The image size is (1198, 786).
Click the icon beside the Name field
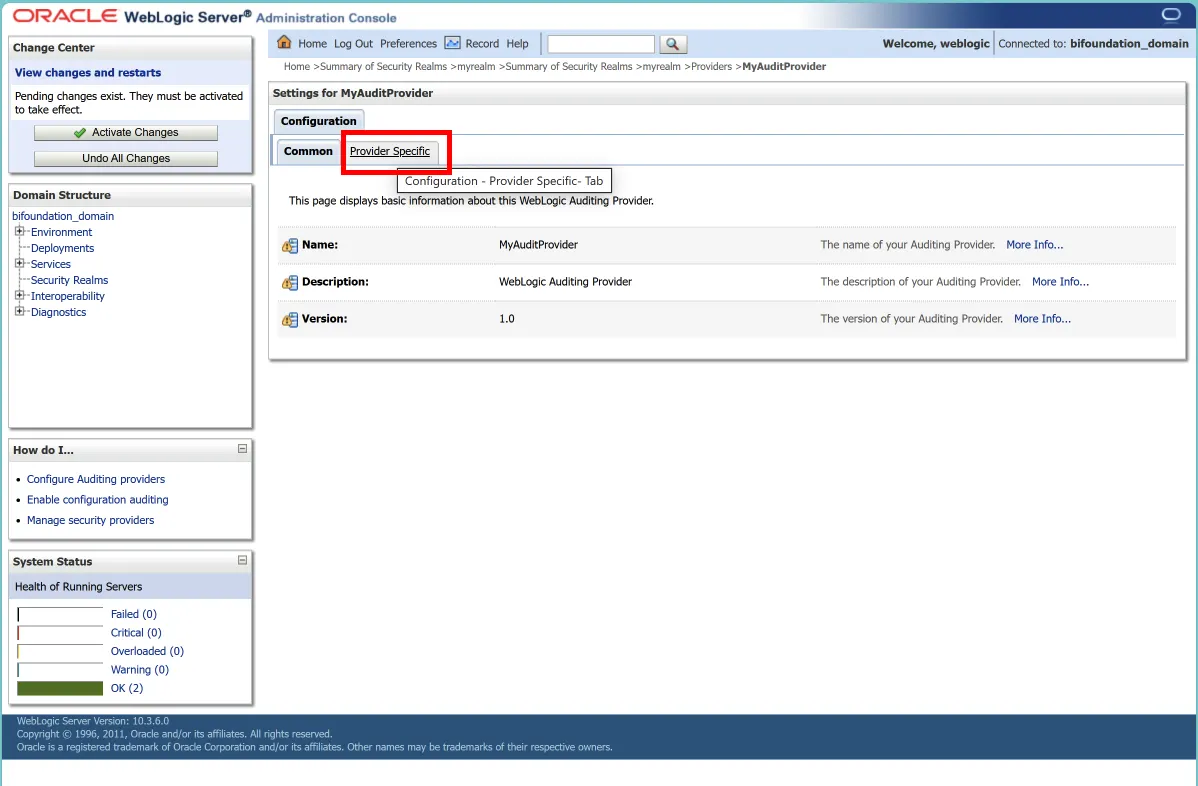coord(290,245)
